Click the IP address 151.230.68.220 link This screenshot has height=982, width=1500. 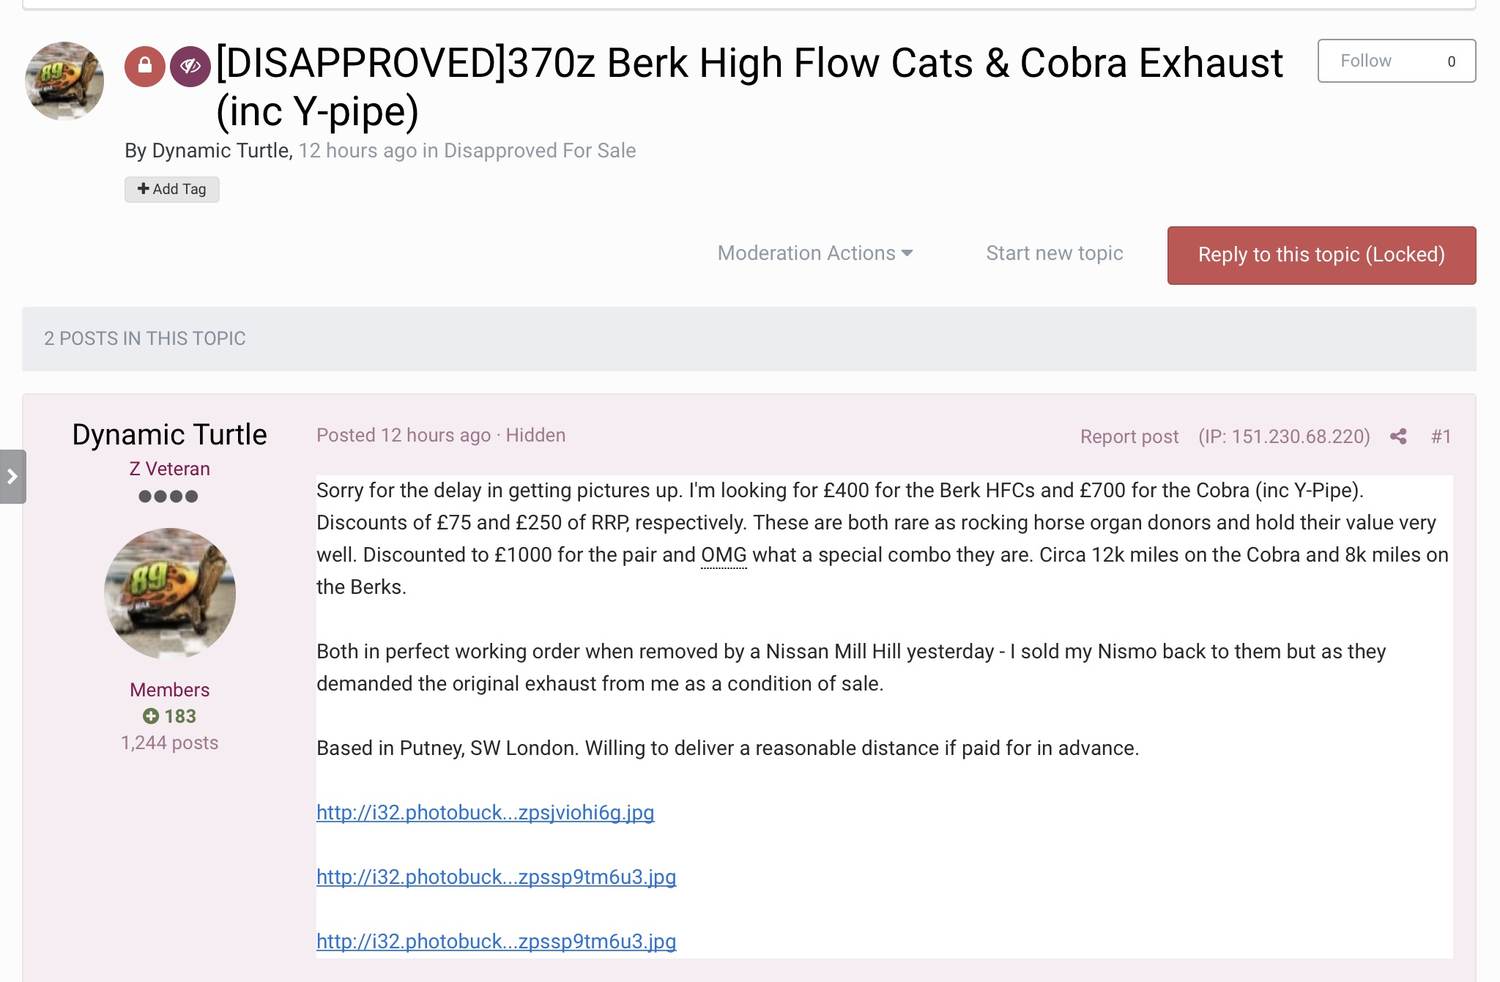coord(1284,436)
